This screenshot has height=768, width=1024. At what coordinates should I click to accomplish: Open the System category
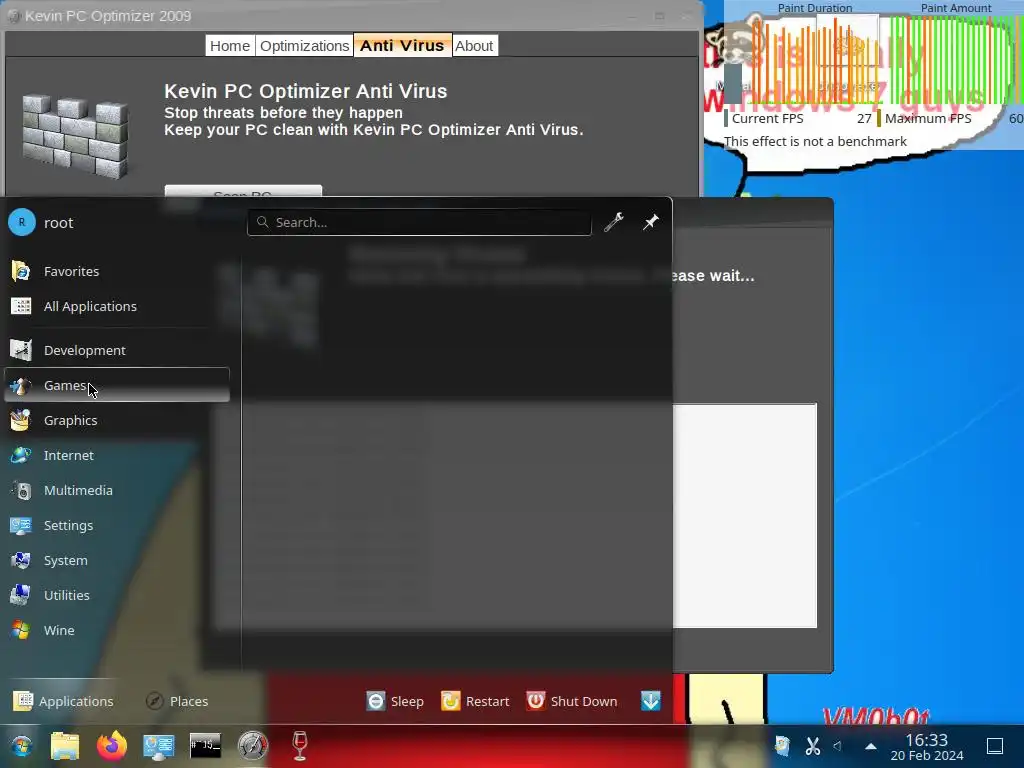tap(116, 560)
